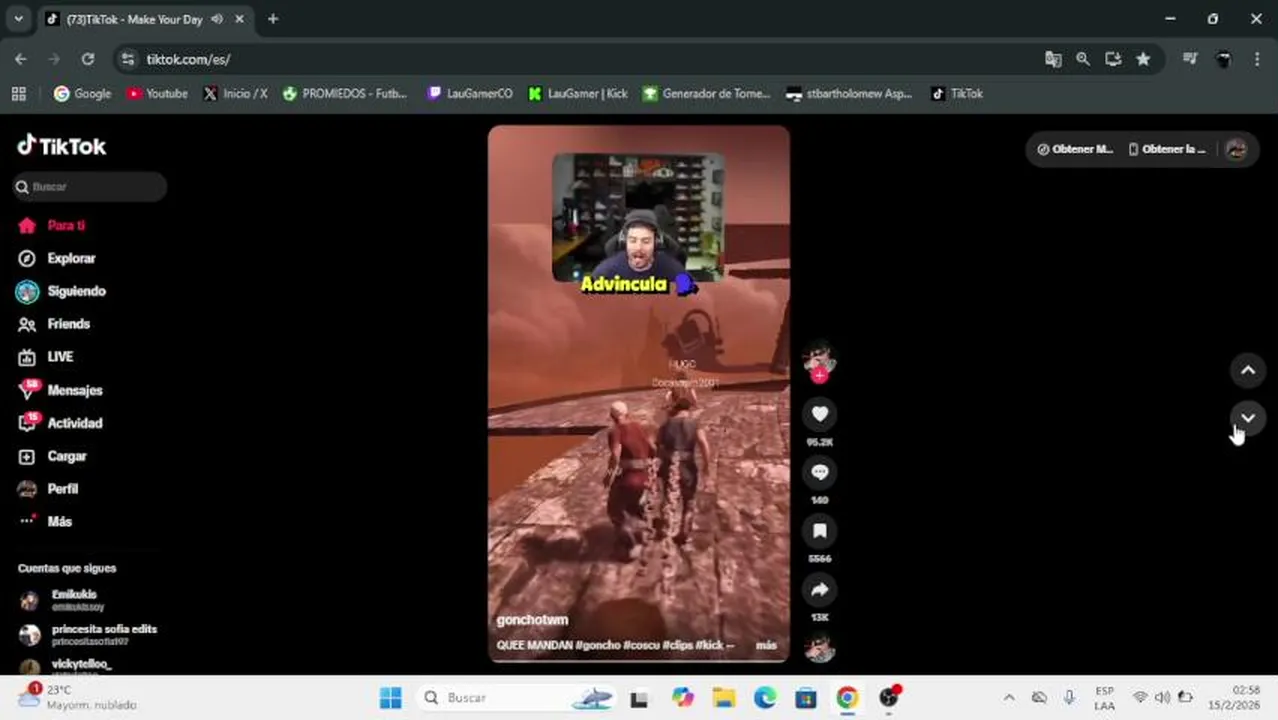Like the video with heart icon
The image size is (1278, 720).
[x=820, y=414]
